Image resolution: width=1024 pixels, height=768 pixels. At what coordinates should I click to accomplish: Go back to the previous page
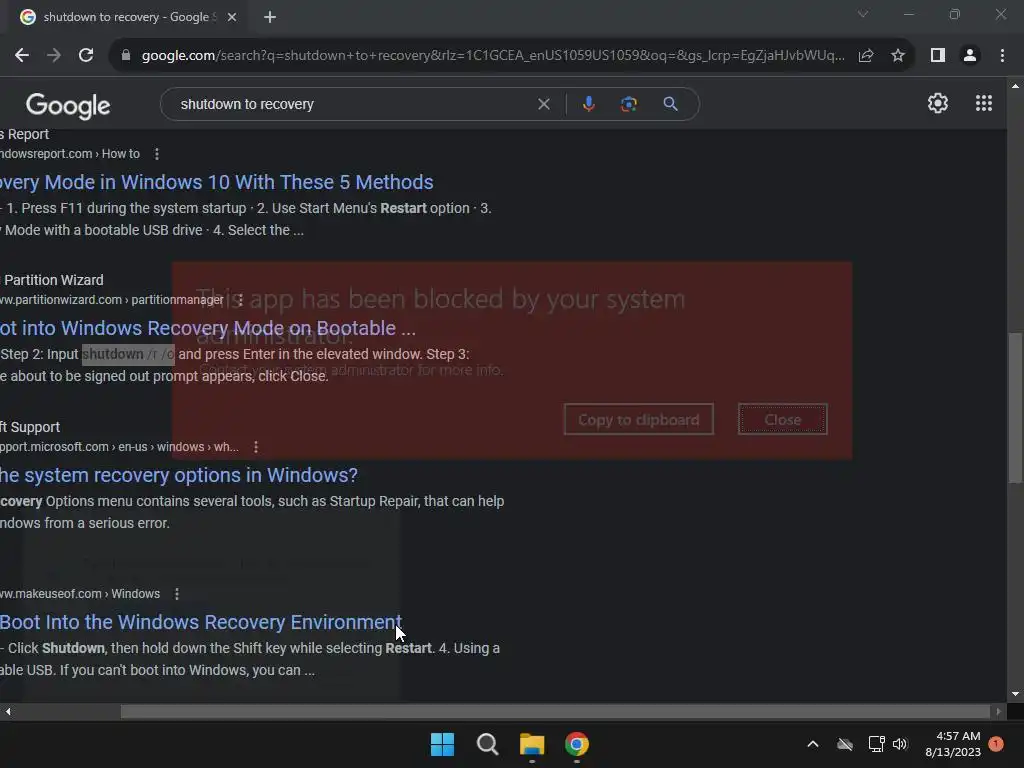click(22, 56)
